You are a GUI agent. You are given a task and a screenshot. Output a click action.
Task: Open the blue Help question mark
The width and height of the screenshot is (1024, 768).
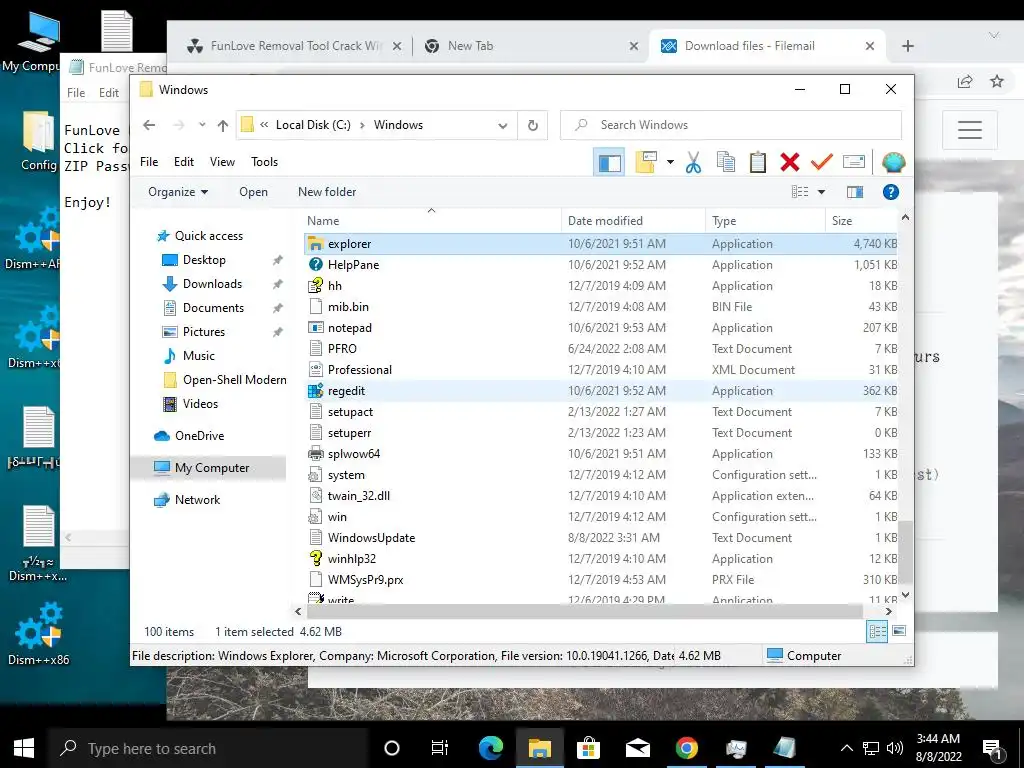[x=890, y=192]
